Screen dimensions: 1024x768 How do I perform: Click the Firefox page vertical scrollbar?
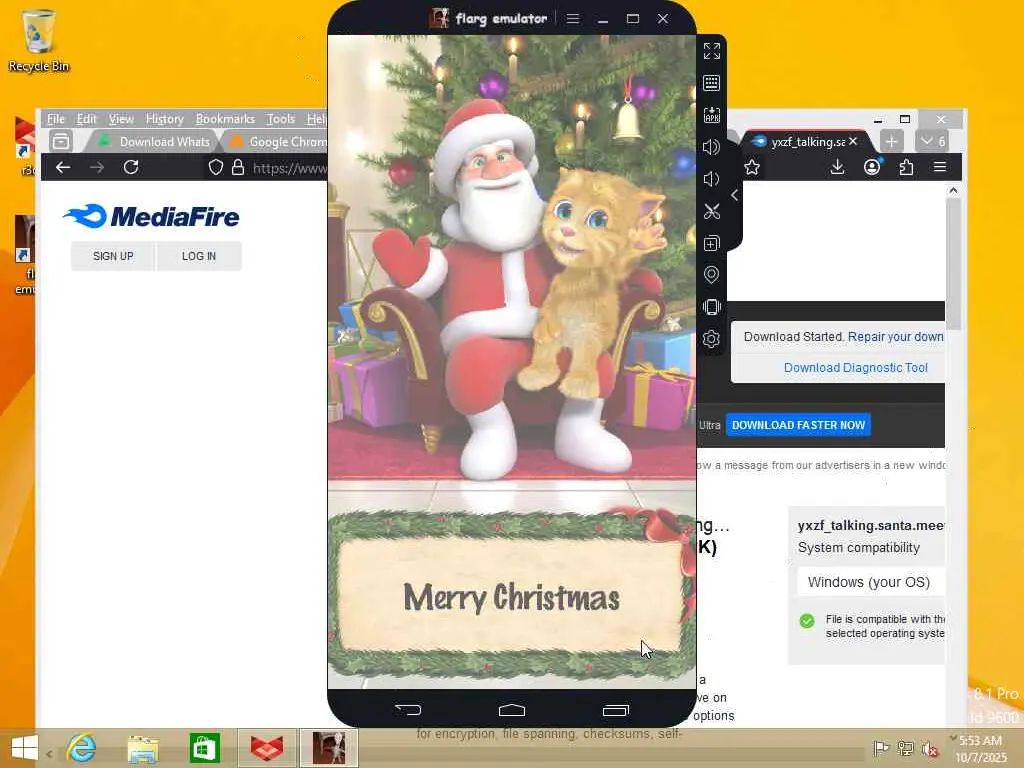[953, 264]
